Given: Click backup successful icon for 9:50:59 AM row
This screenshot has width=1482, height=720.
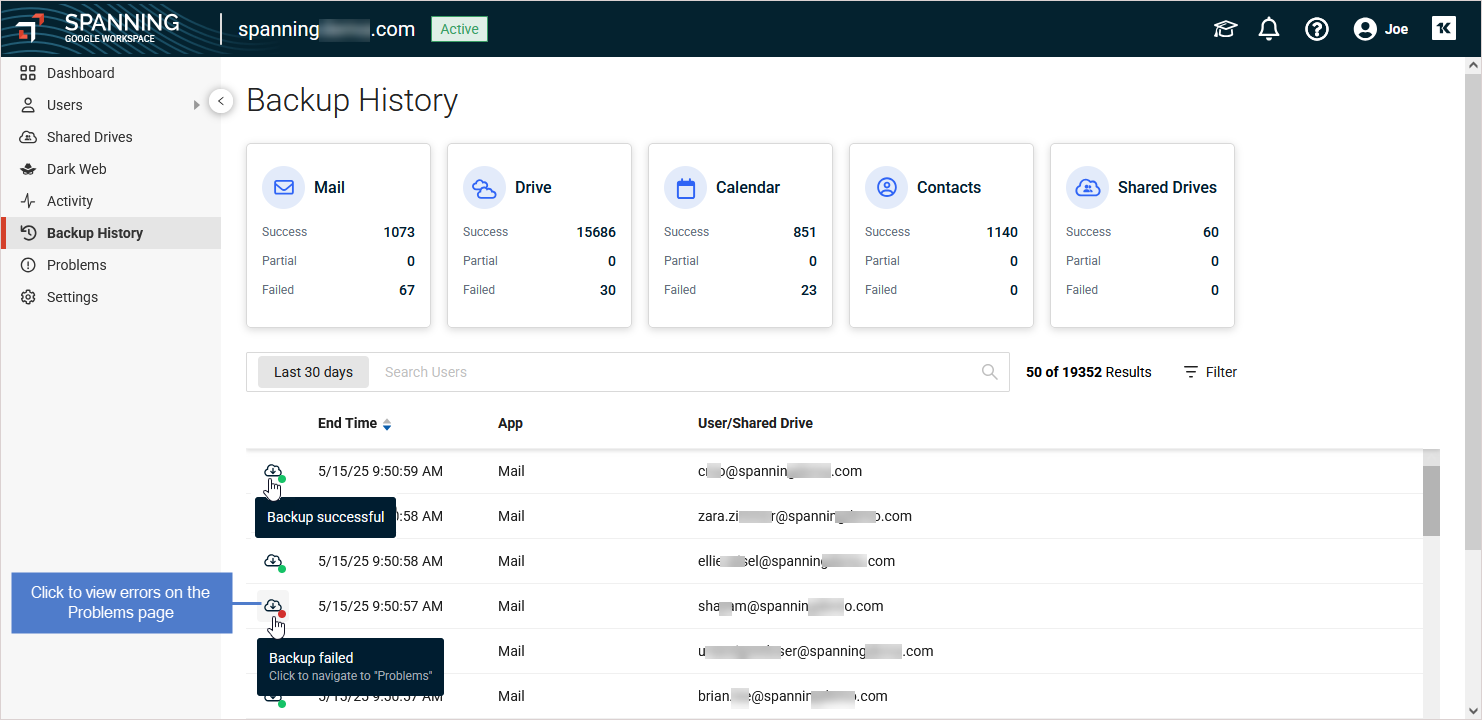Looking at the screenshot, I should 273,472.
